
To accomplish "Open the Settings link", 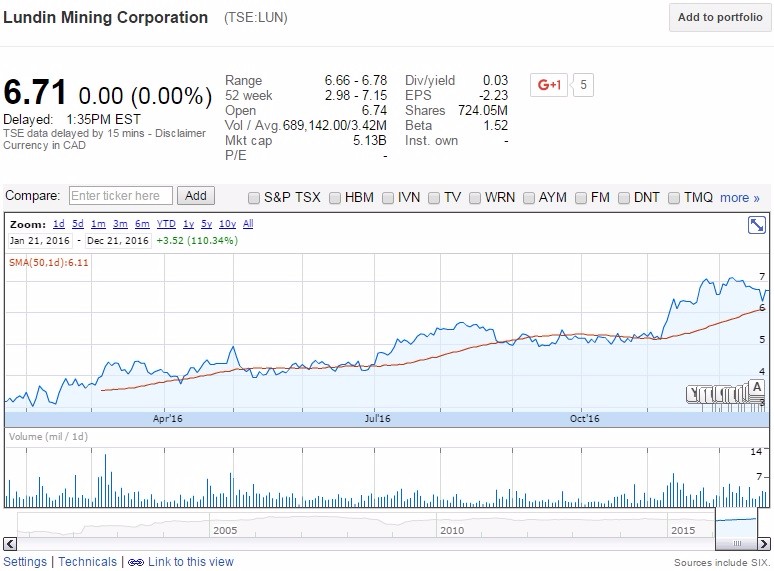I will [25, 562].
